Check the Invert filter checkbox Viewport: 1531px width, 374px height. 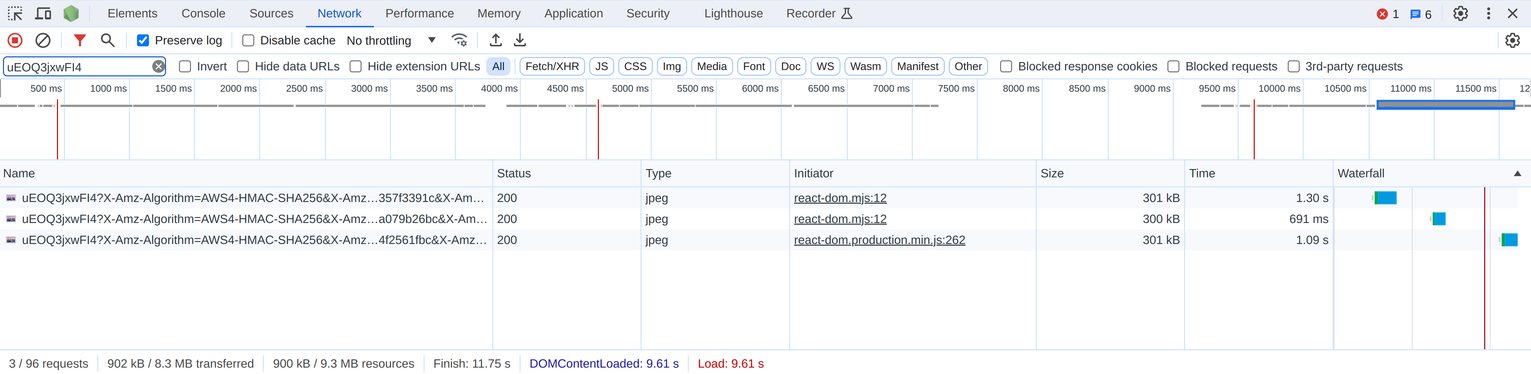[x=185, y=66]
